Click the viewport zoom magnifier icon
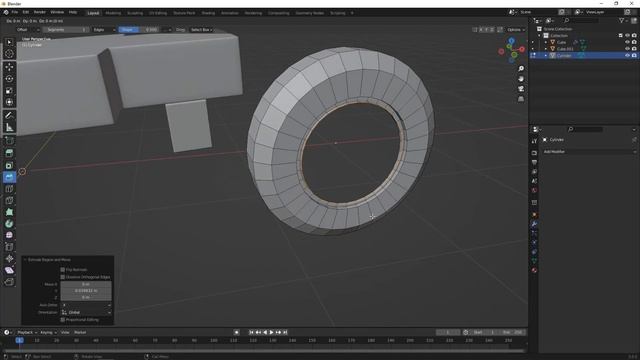Screen dimensions: 640x360 click(521, 69)
